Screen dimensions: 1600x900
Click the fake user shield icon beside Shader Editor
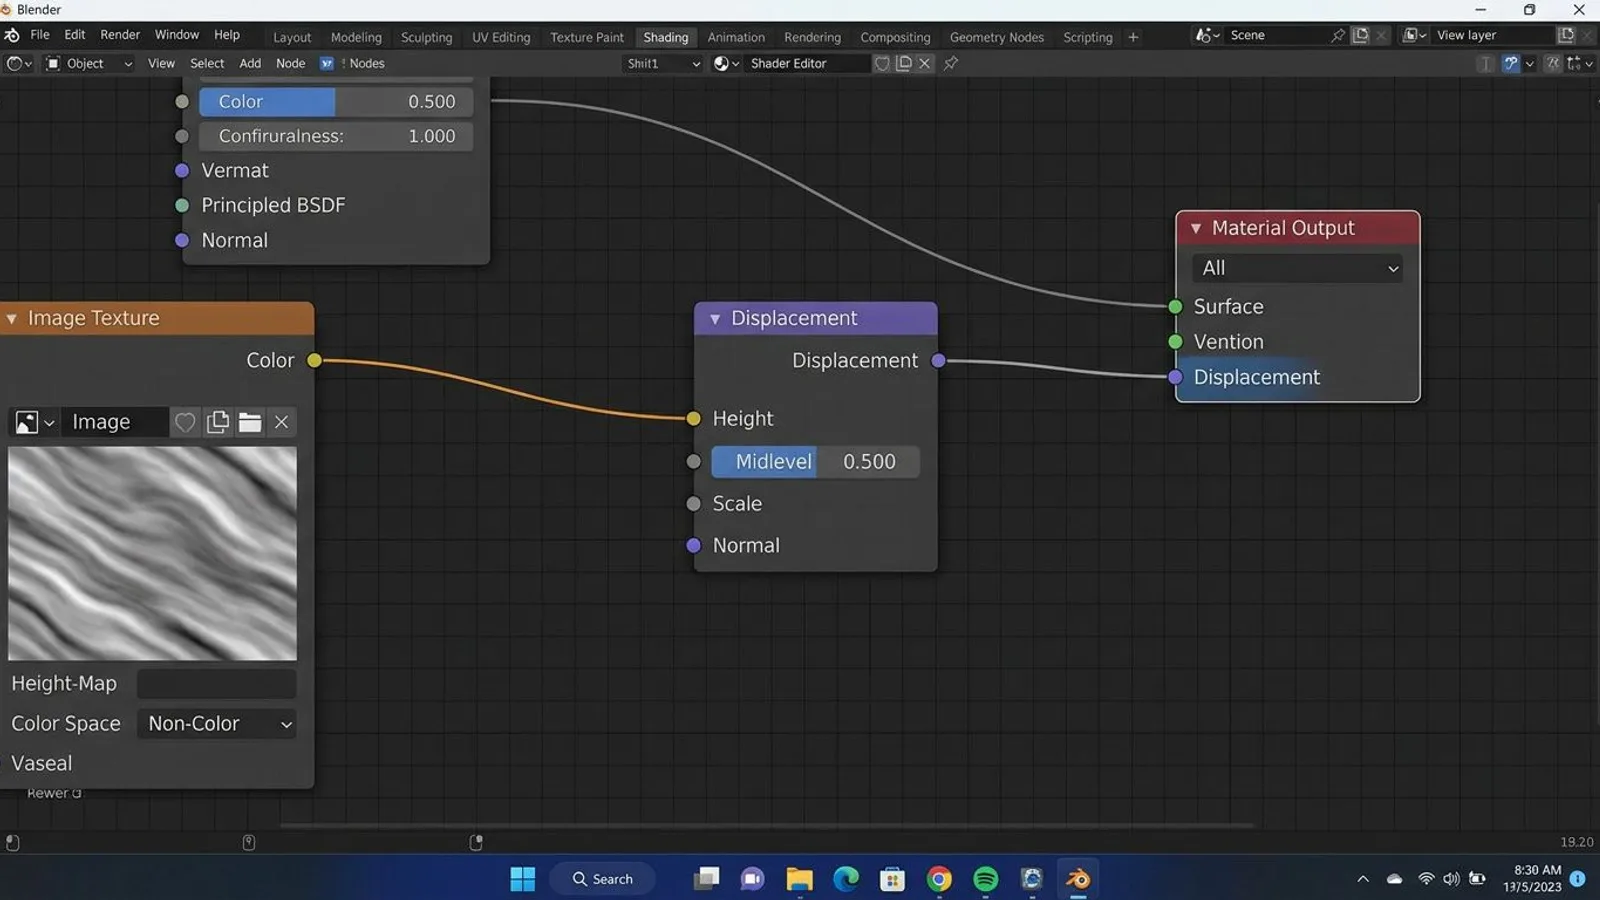[x=882, y=63]
